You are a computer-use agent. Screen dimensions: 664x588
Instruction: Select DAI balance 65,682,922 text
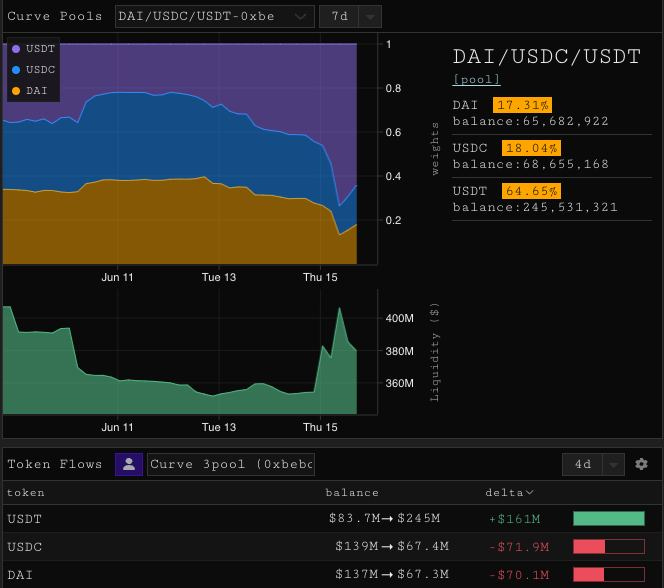coord(530,121)
